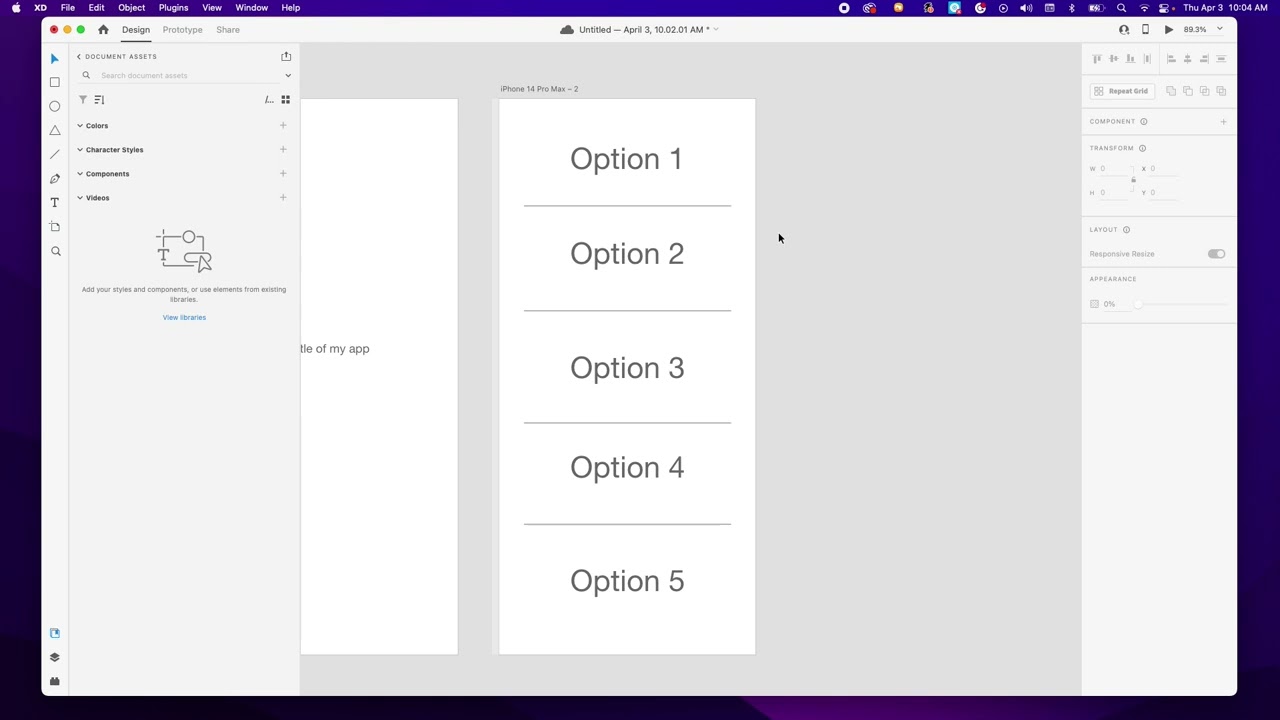Add a character style asset

click(x=283, y=150)
